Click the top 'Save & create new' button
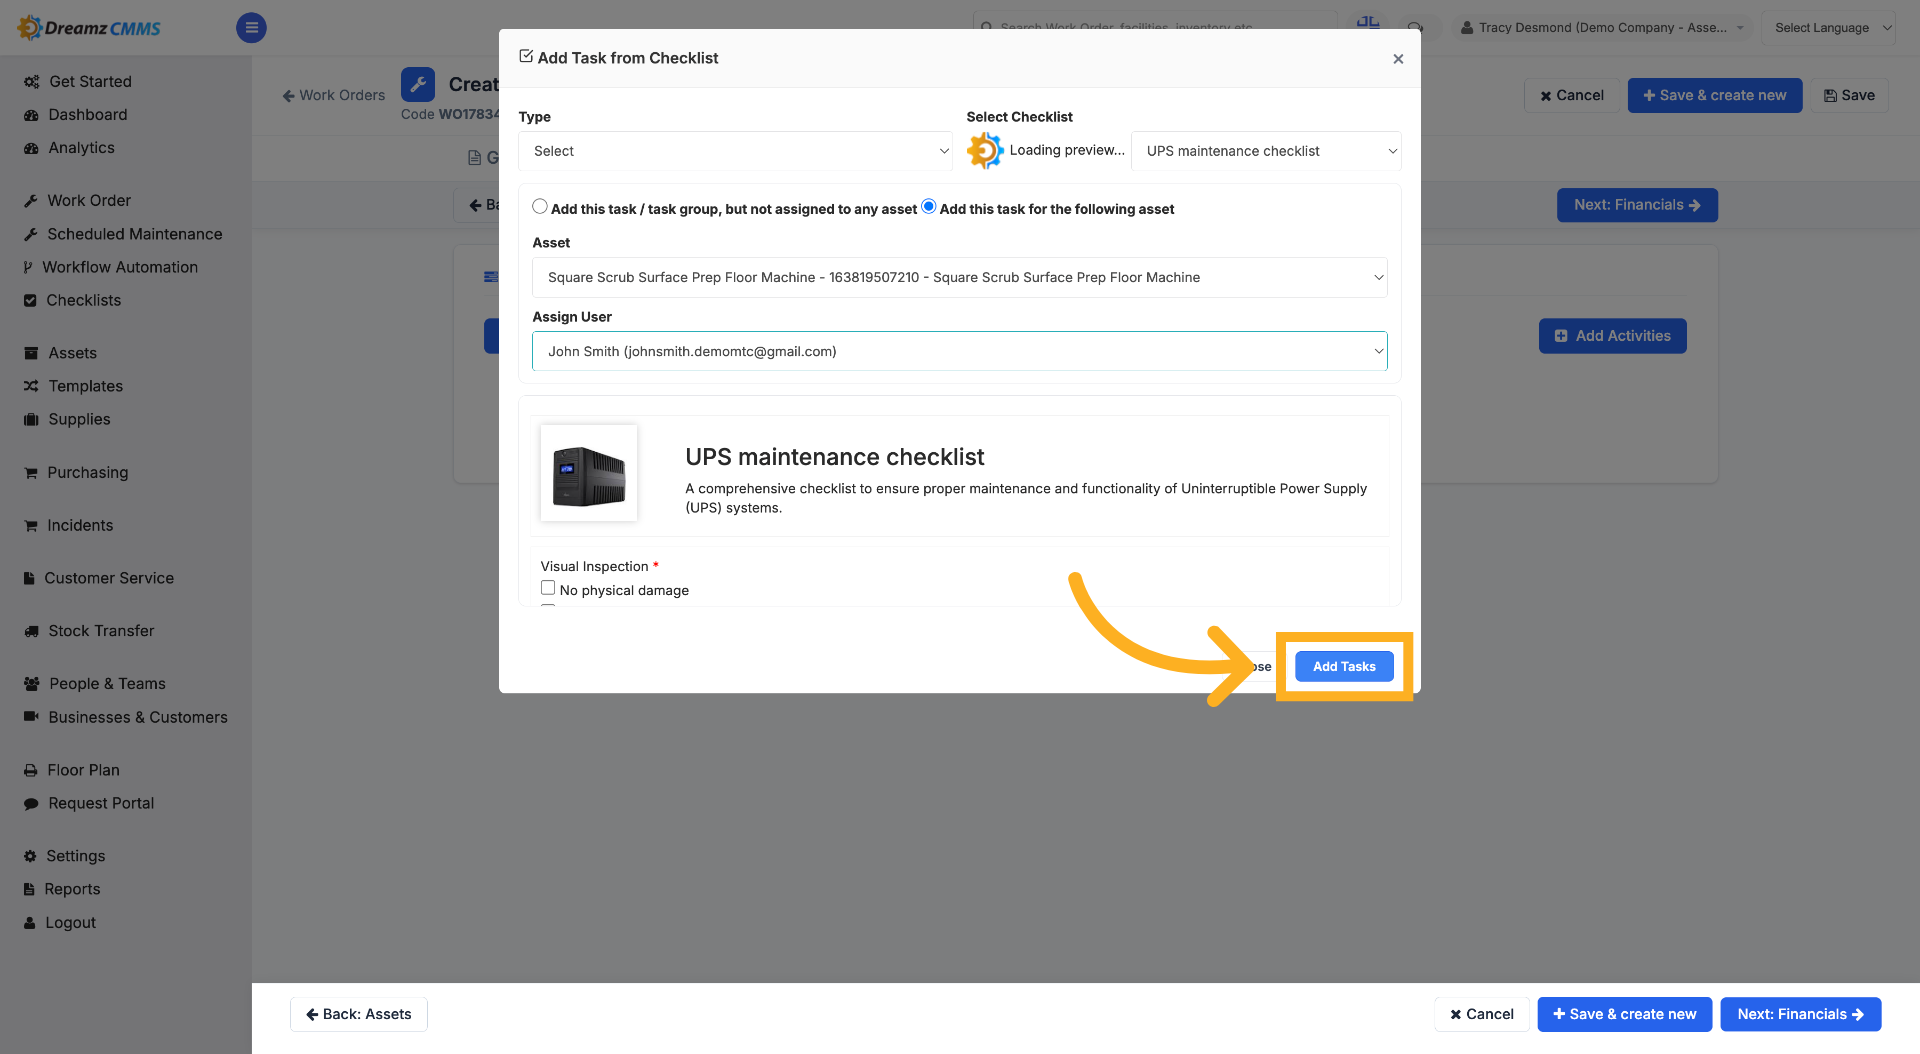 pos(1715,95)
